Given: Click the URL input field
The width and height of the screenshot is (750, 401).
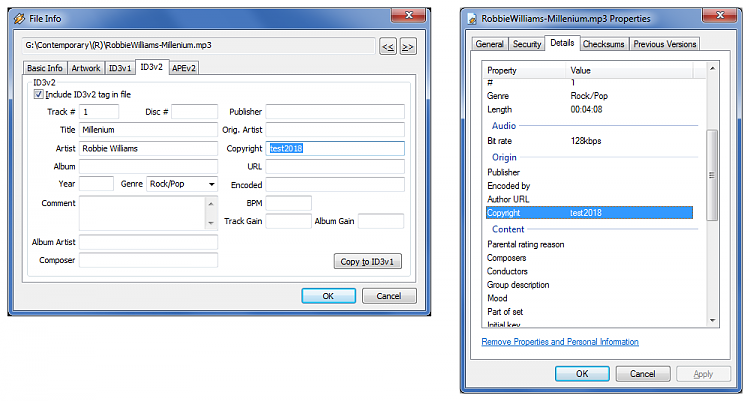Looking at the screenshot, I should click(x=335, y=167).
